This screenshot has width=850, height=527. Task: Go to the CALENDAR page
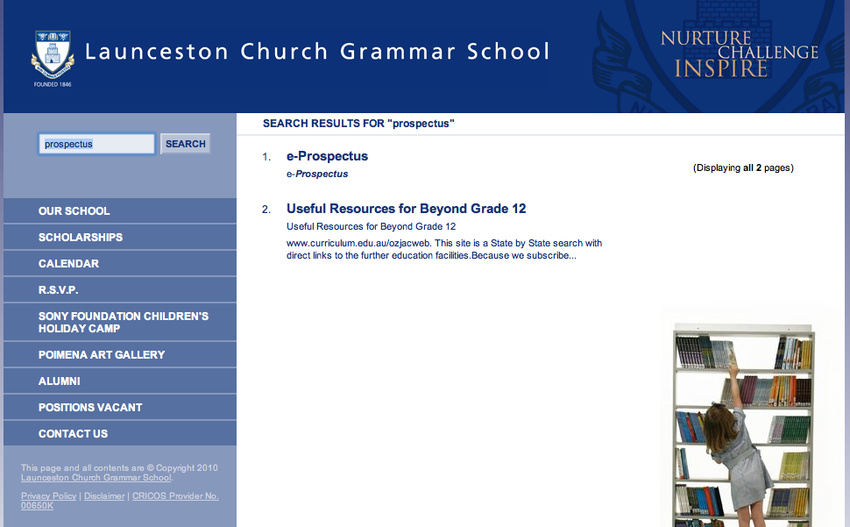(120, 264)
